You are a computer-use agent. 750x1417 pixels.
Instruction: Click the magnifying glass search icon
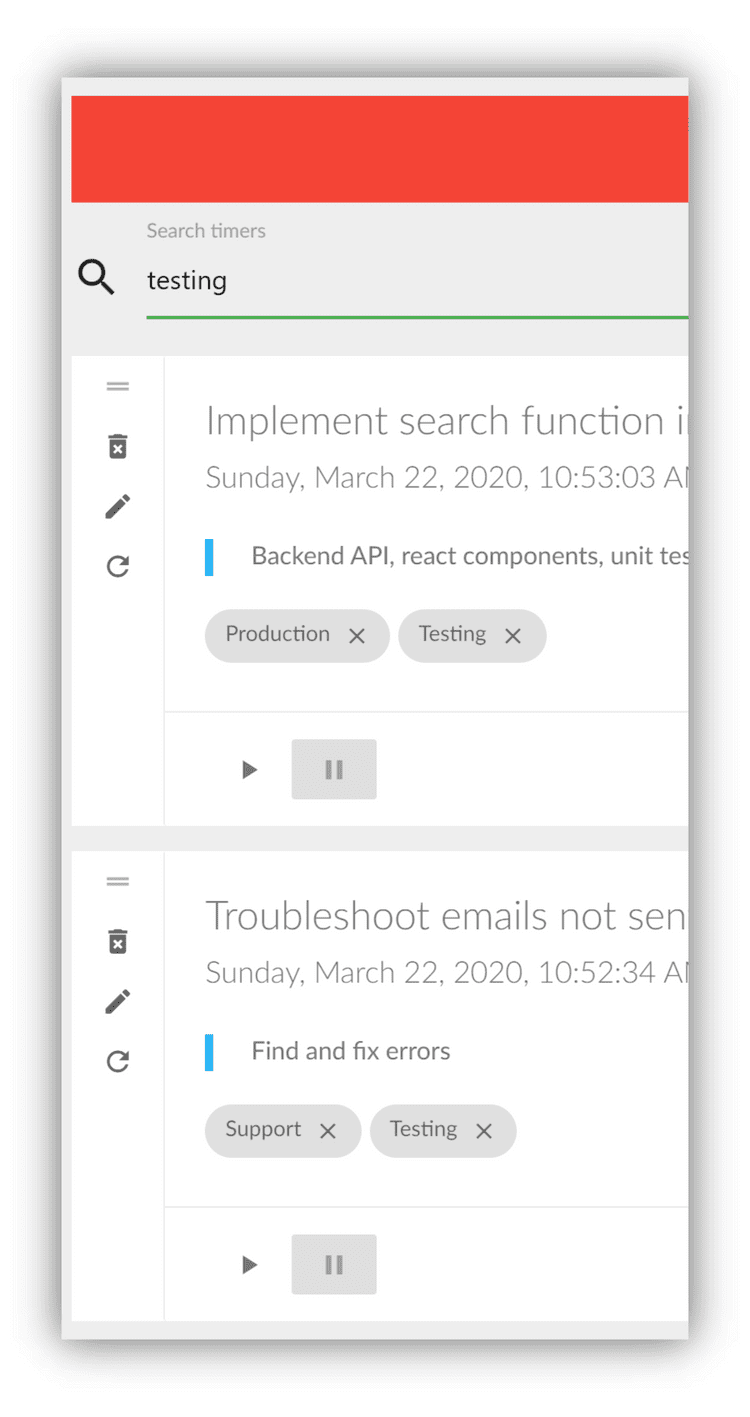tap(95, 277)
